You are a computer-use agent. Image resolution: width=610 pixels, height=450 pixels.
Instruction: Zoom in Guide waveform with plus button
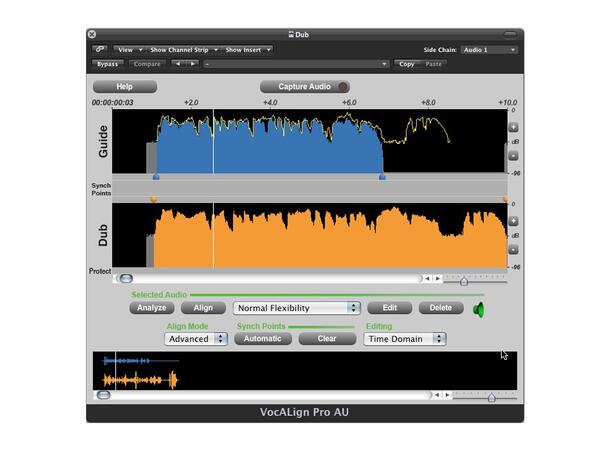(514, 127)
